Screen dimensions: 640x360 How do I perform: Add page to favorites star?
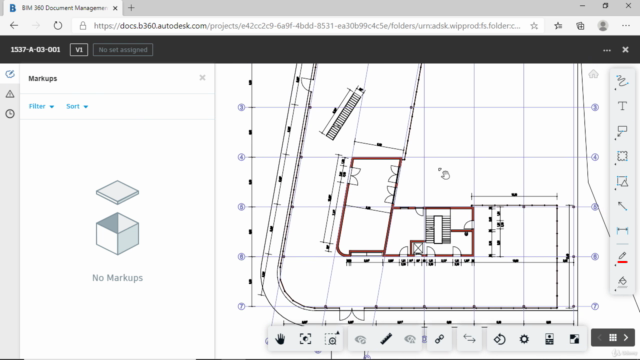click(x=534, y=26)
